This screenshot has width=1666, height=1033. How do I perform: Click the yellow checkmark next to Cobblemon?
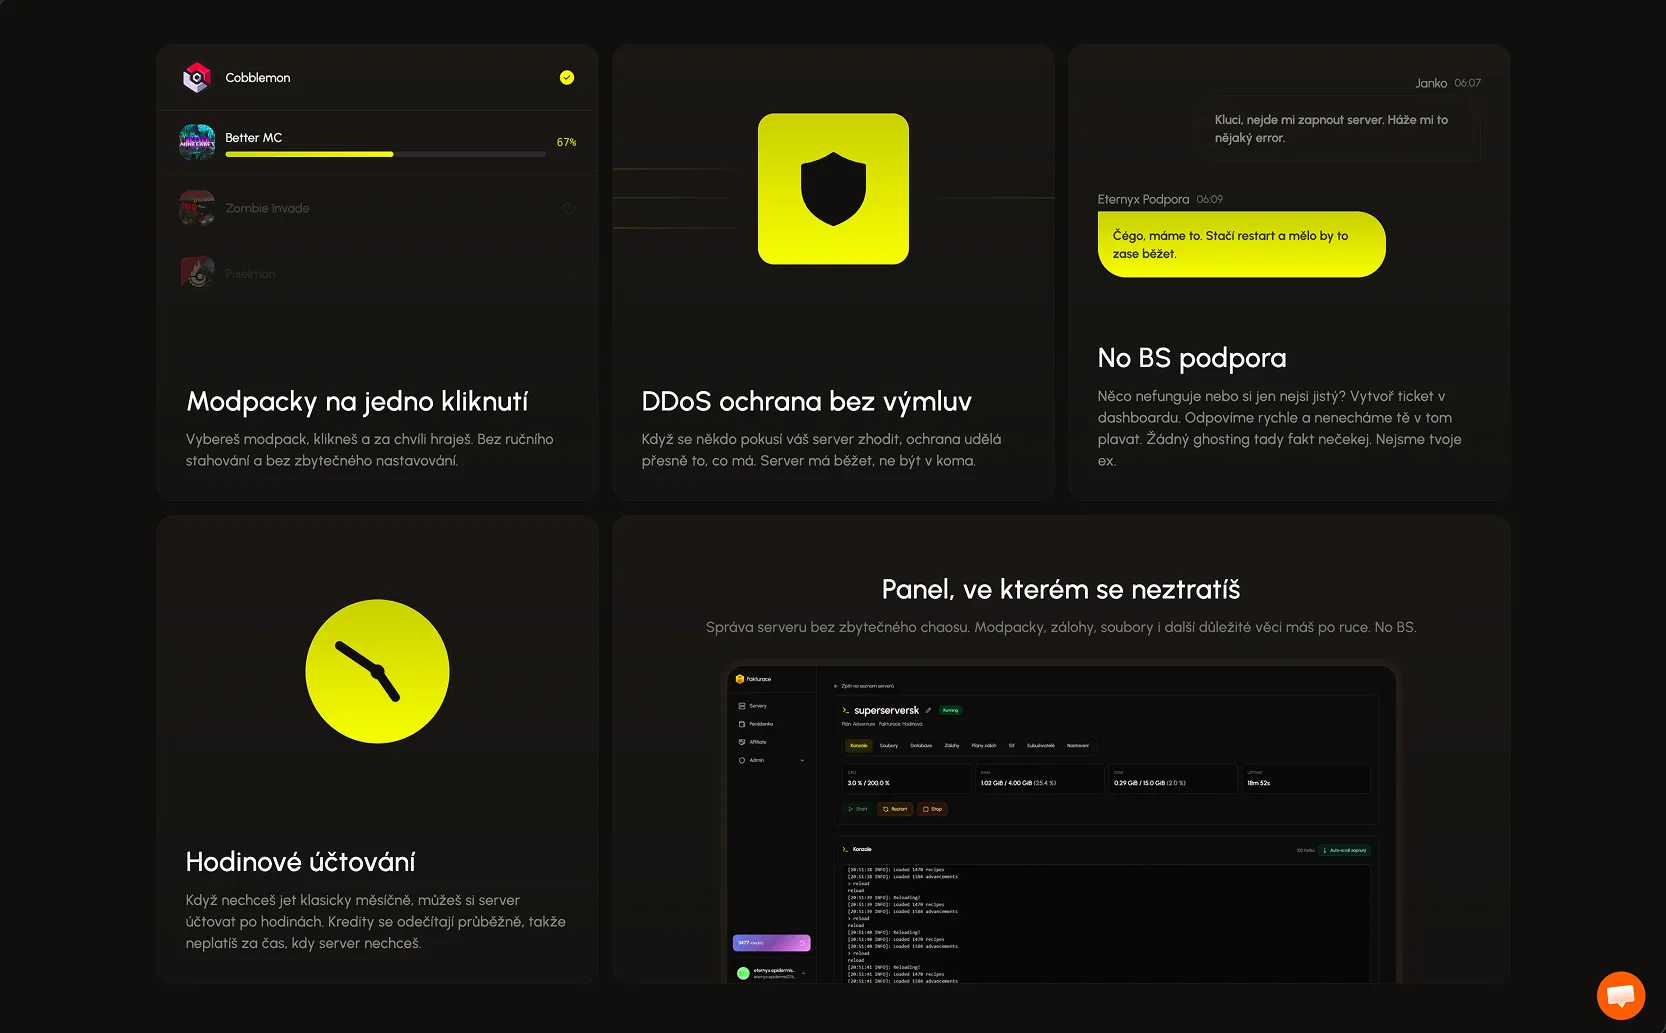pos(567,77)
